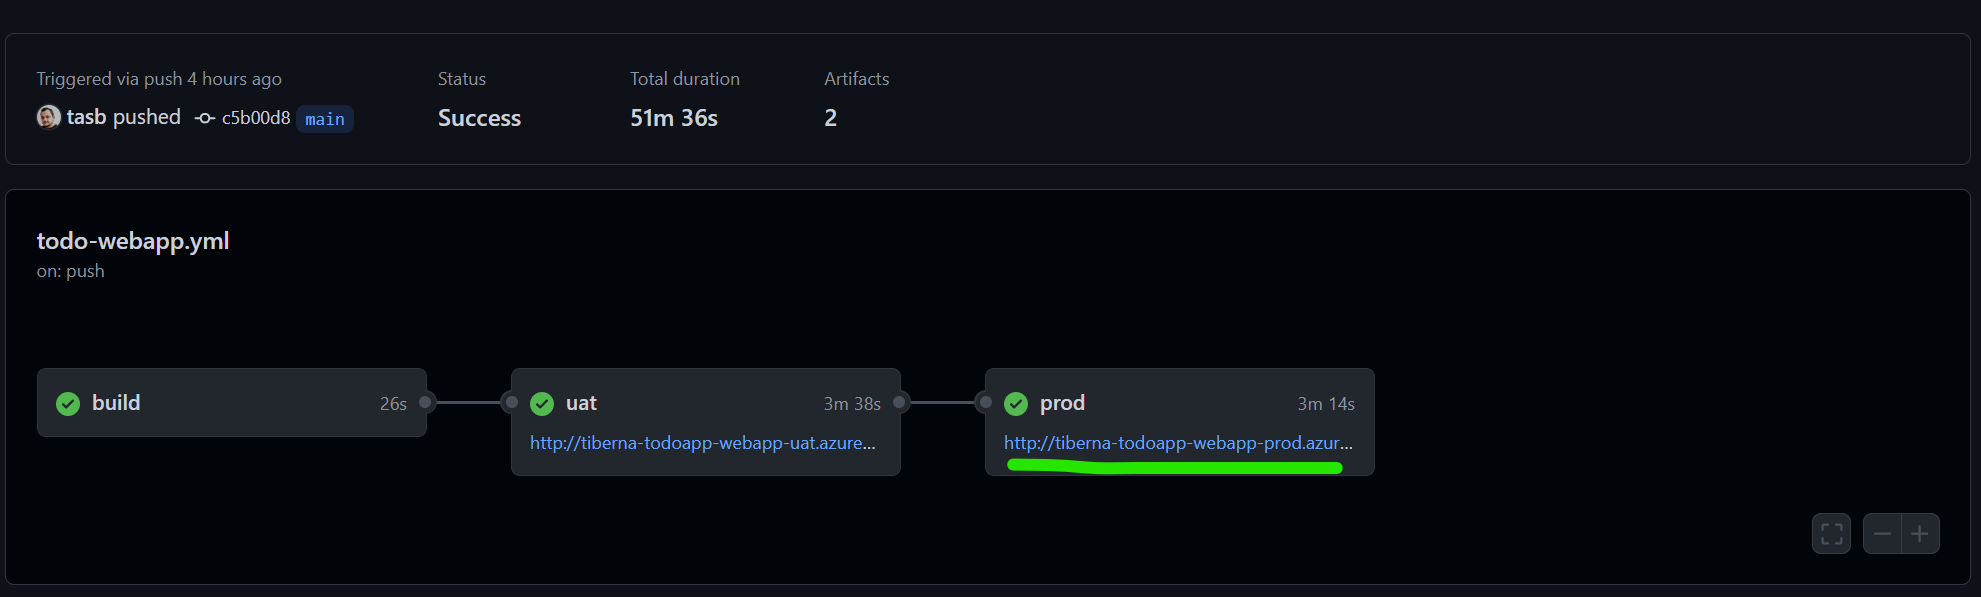
Task: Open the prod deployment URL
Action: (1178, 443)
